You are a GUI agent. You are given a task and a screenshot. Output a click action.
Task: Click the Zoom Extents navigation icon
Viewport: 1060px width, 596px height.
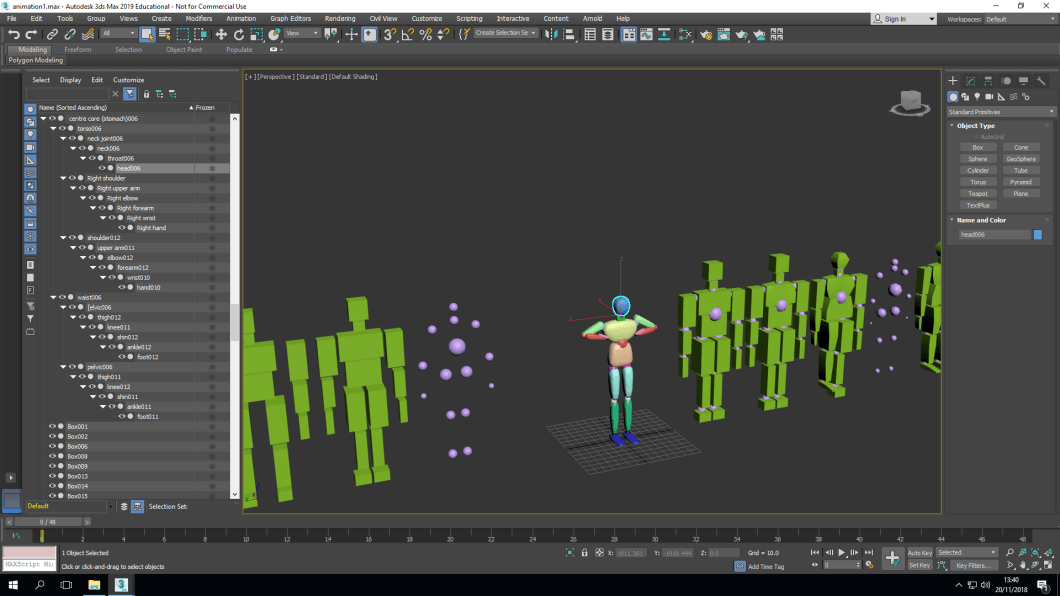click(x=1035, y=553)
